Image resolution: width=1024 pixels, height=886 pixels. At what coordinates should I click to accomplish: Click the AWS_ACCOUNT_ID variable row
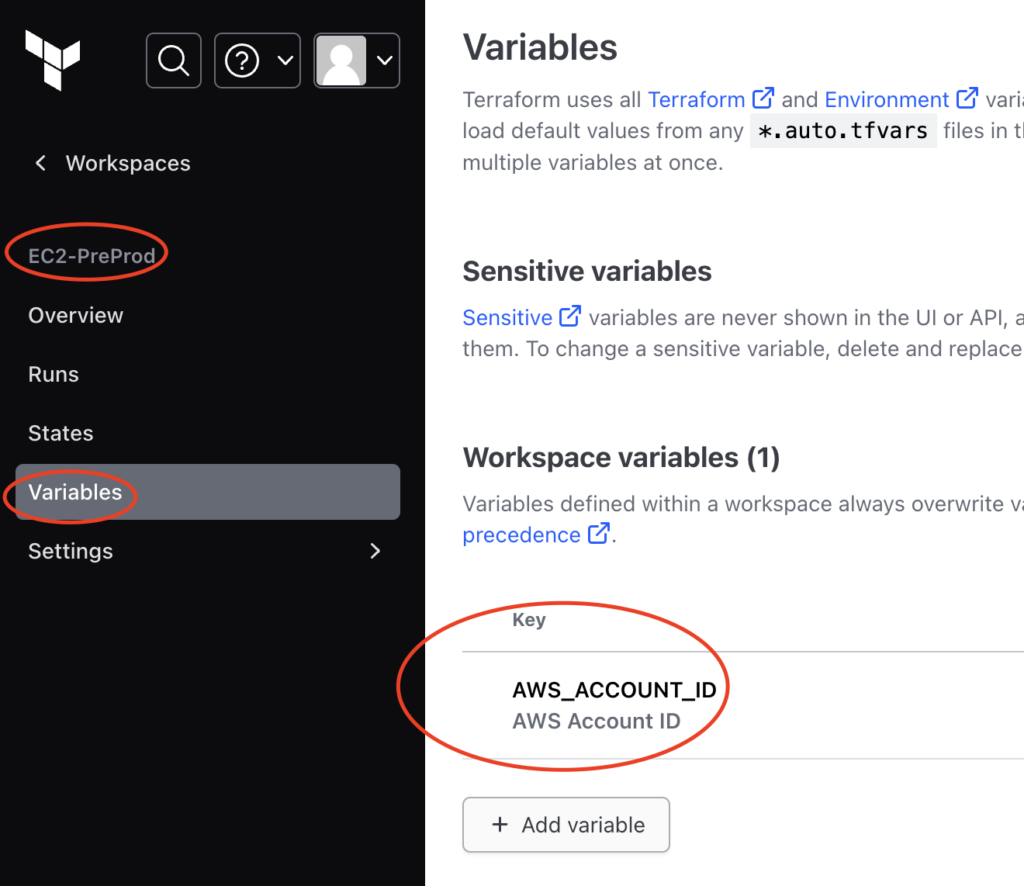[743, 705]
